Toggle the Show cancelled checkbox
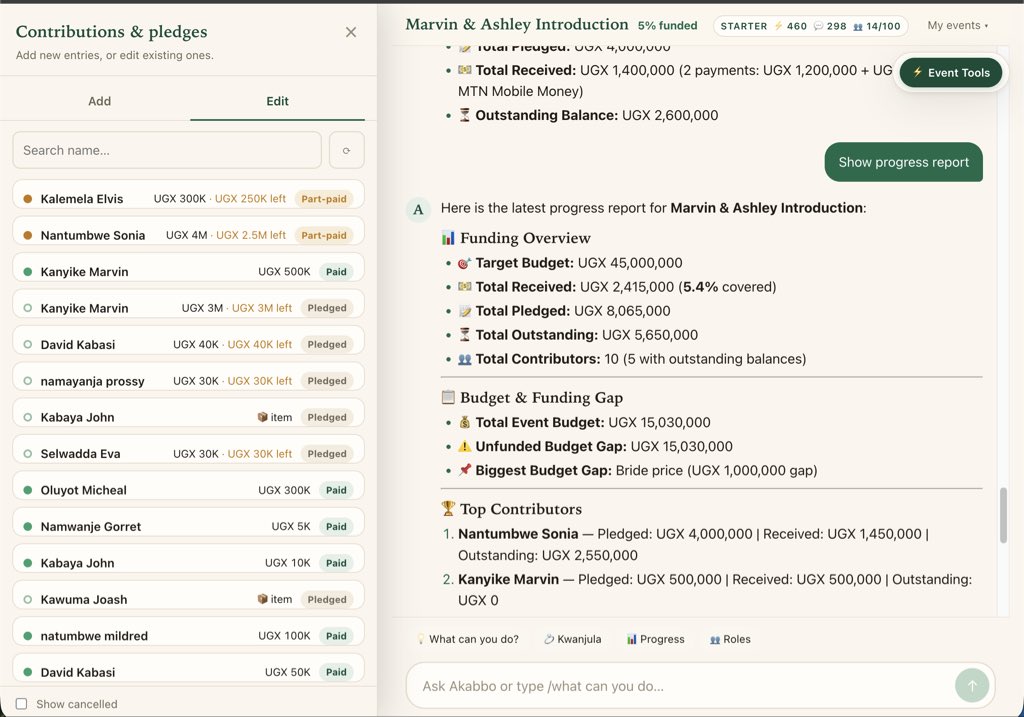 click(22, 703)
